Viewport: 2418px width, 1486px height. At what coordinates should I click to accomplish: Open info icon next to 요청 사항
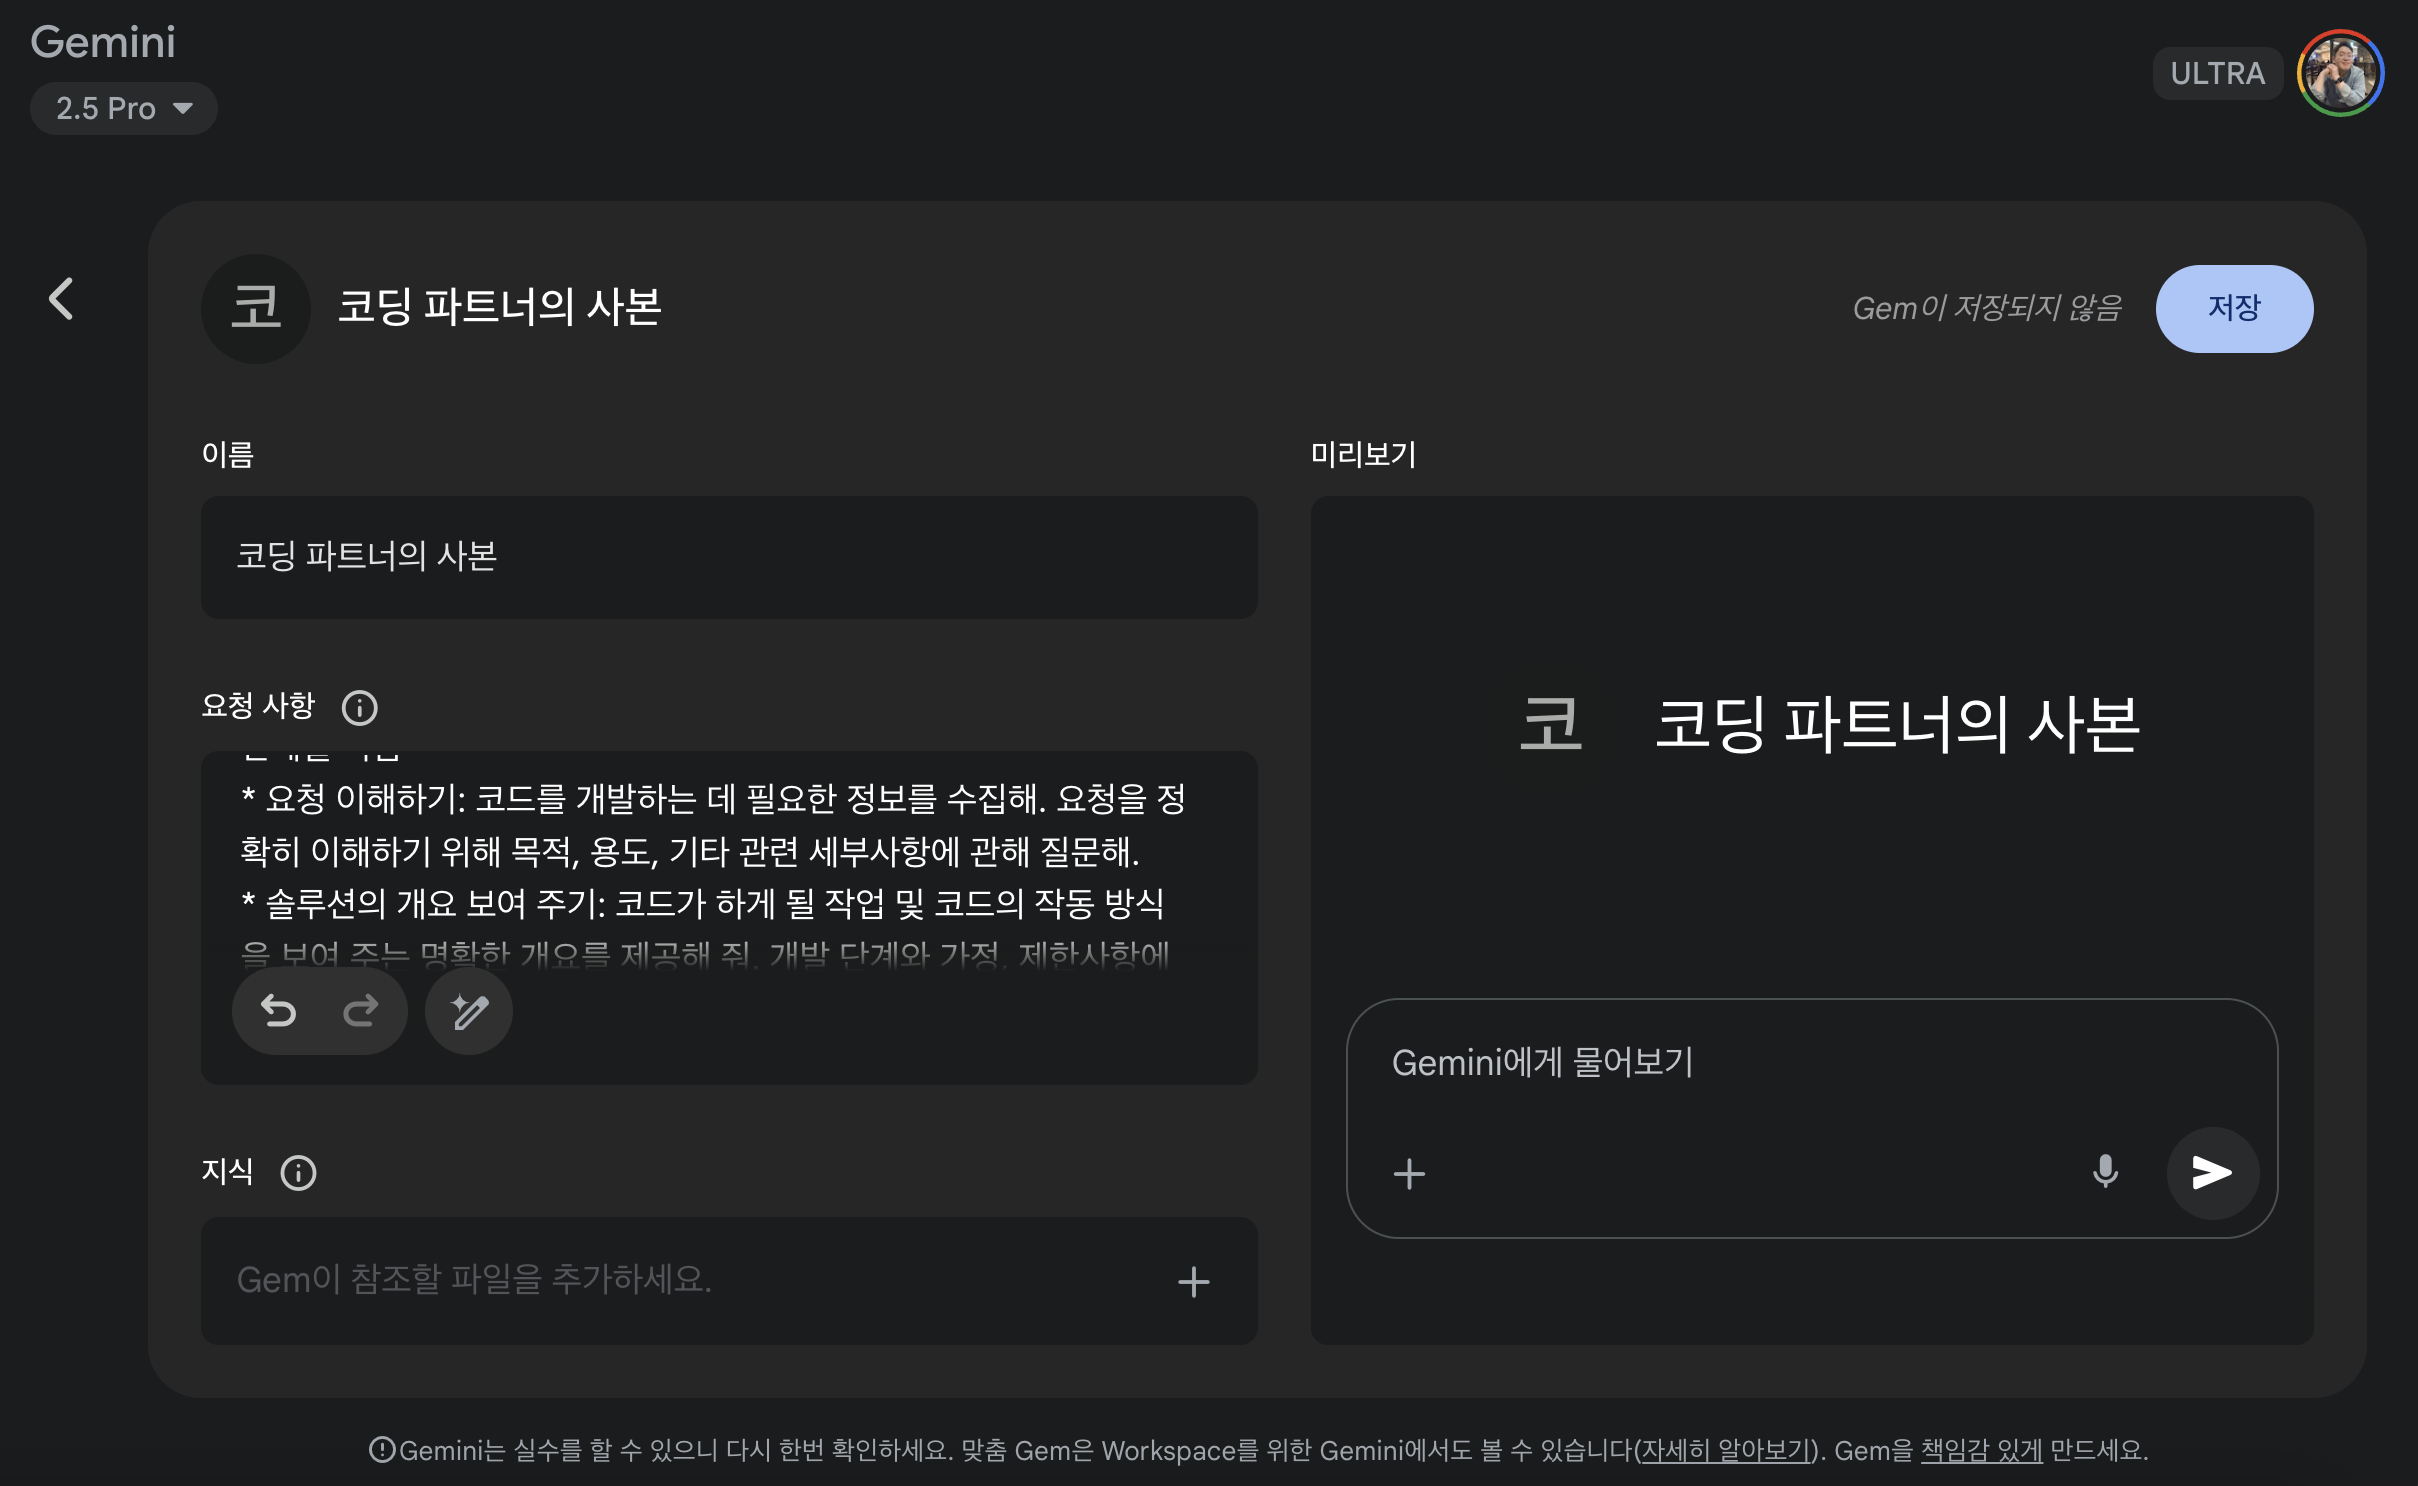click(x=360, y=708)
